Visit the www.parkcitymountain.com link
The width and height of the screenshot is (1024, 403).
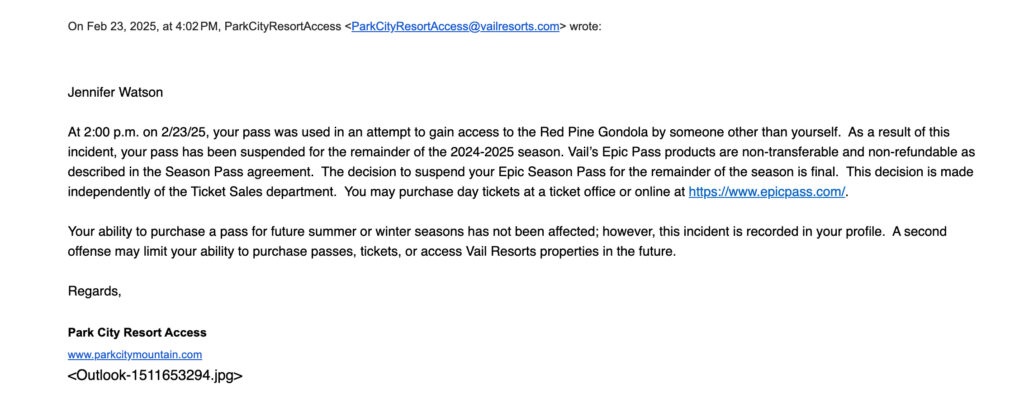135,355
